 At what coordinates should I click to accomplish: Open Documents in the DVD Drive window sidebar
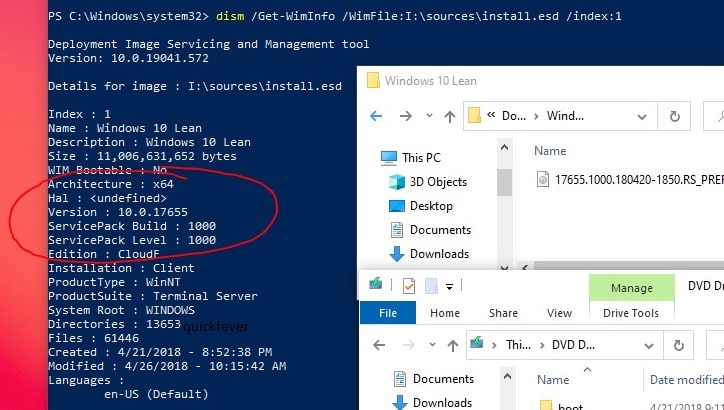coord(434,379)
